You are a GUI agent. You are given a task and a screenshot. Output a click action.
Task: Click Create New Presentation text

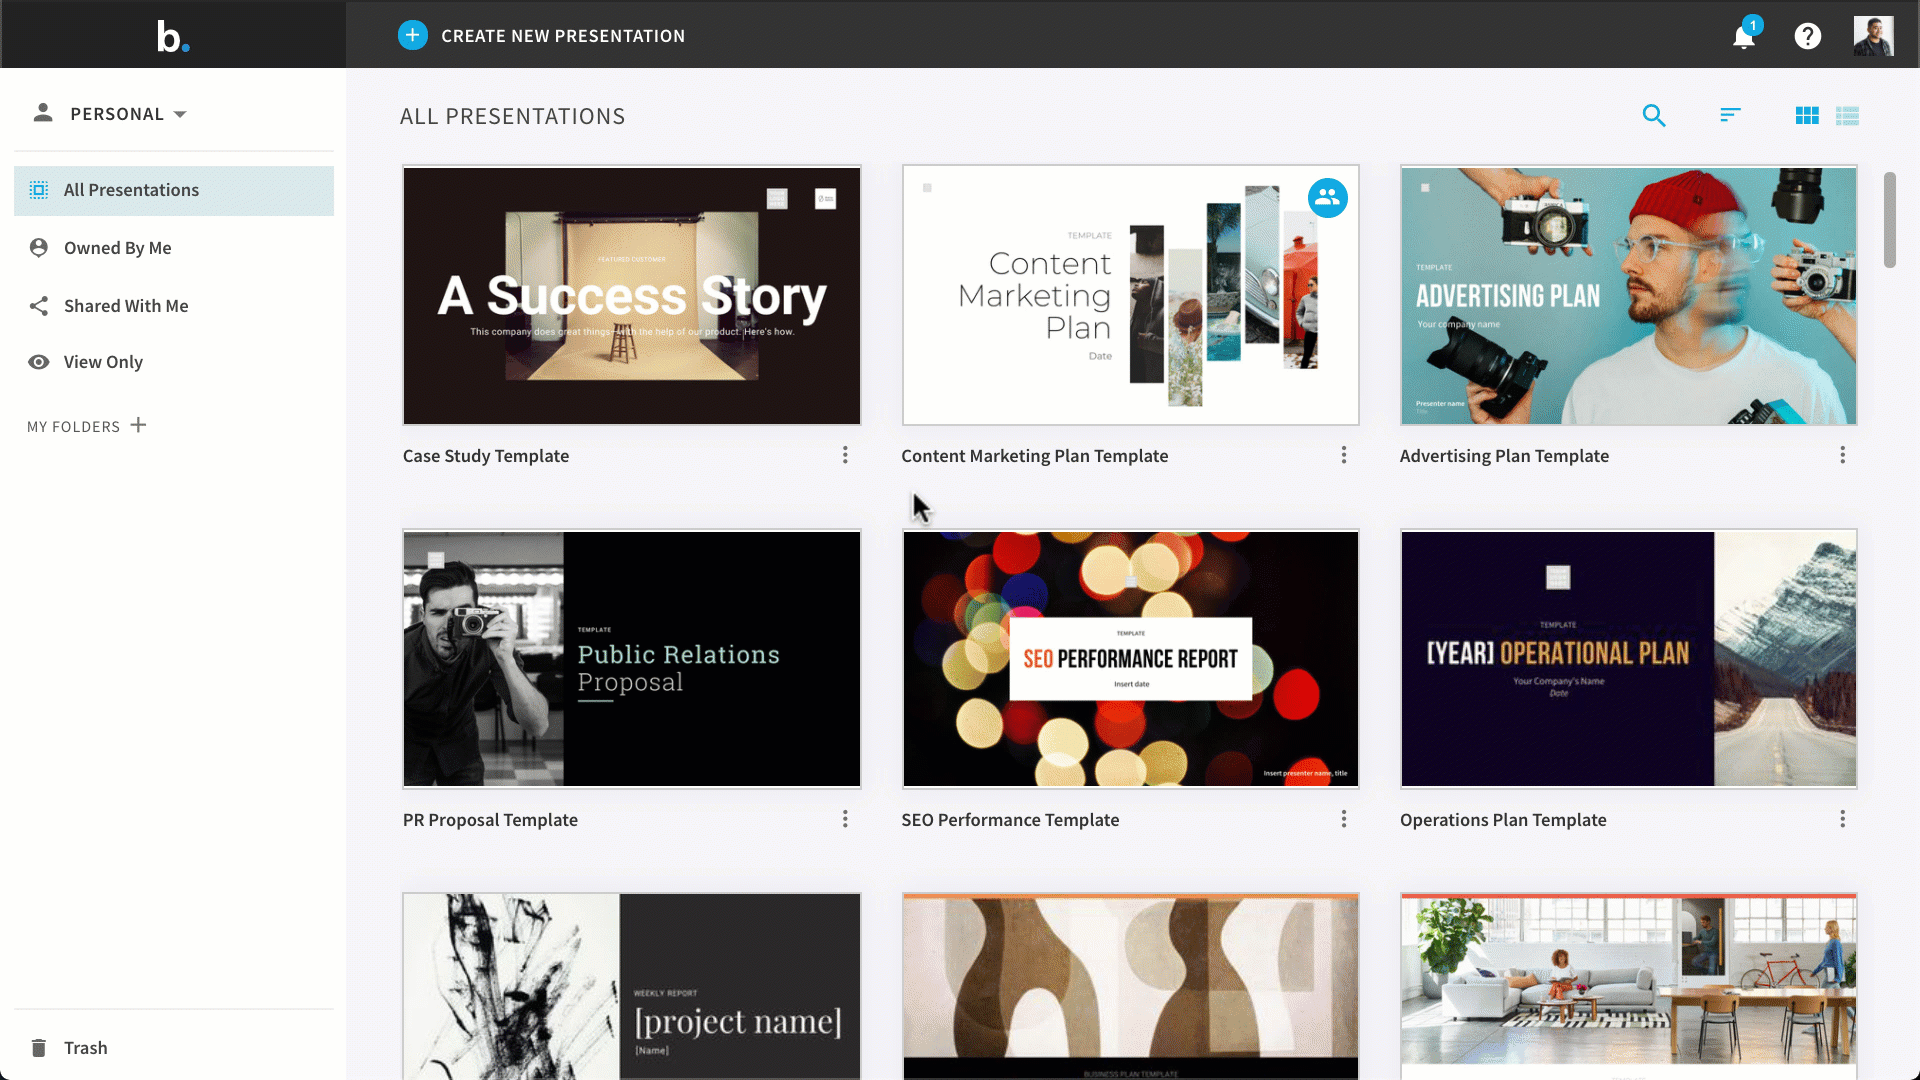(x=563, y=36)
